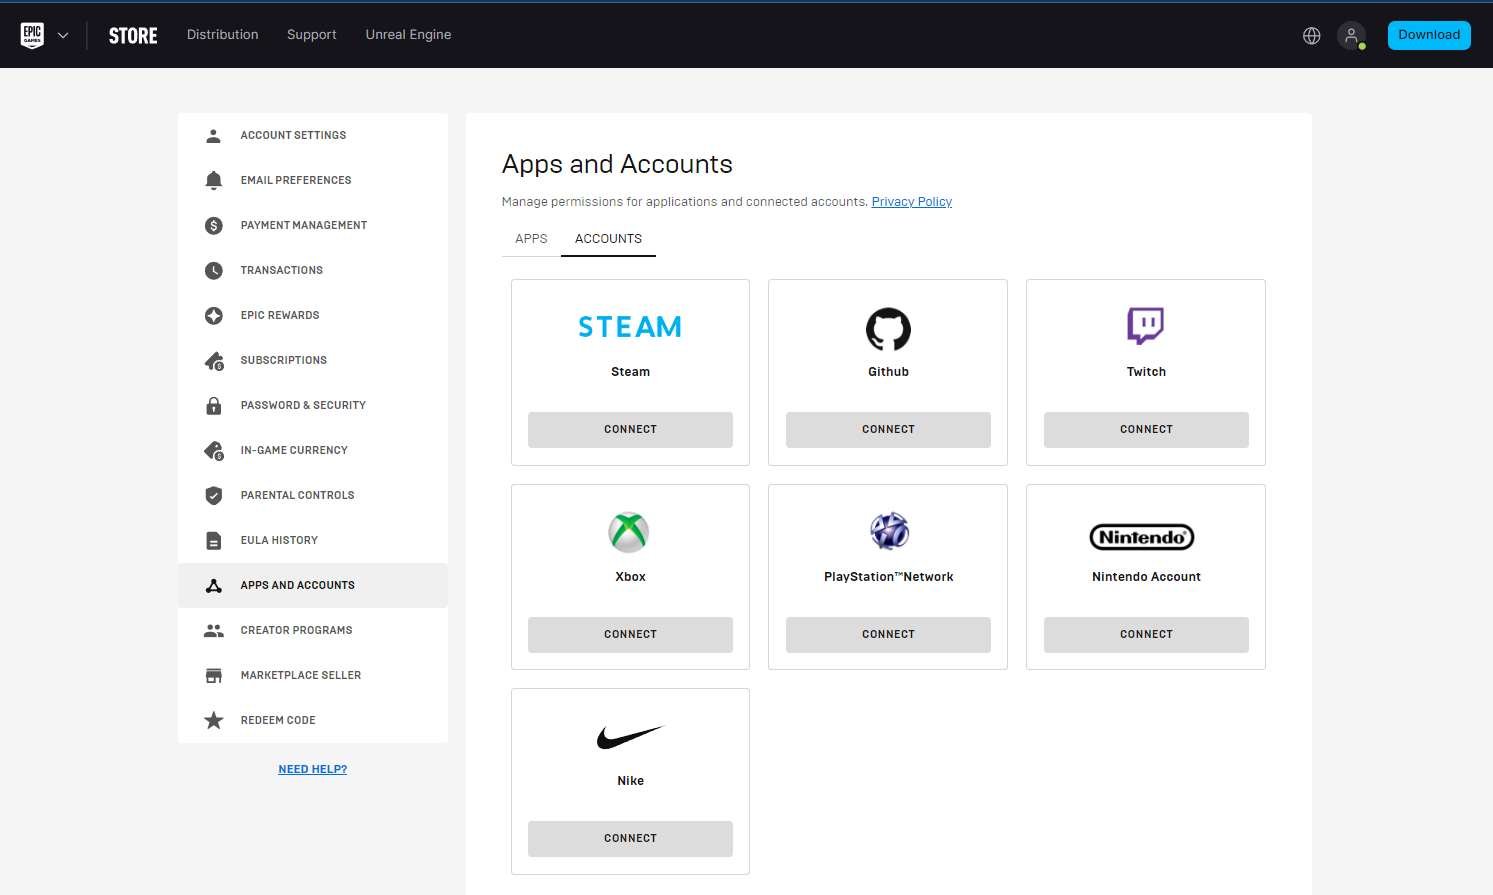The width and height of the screenshot is (1493, 895).
Task: Click the Nintendo Account name text
Action: point(1146,577)
